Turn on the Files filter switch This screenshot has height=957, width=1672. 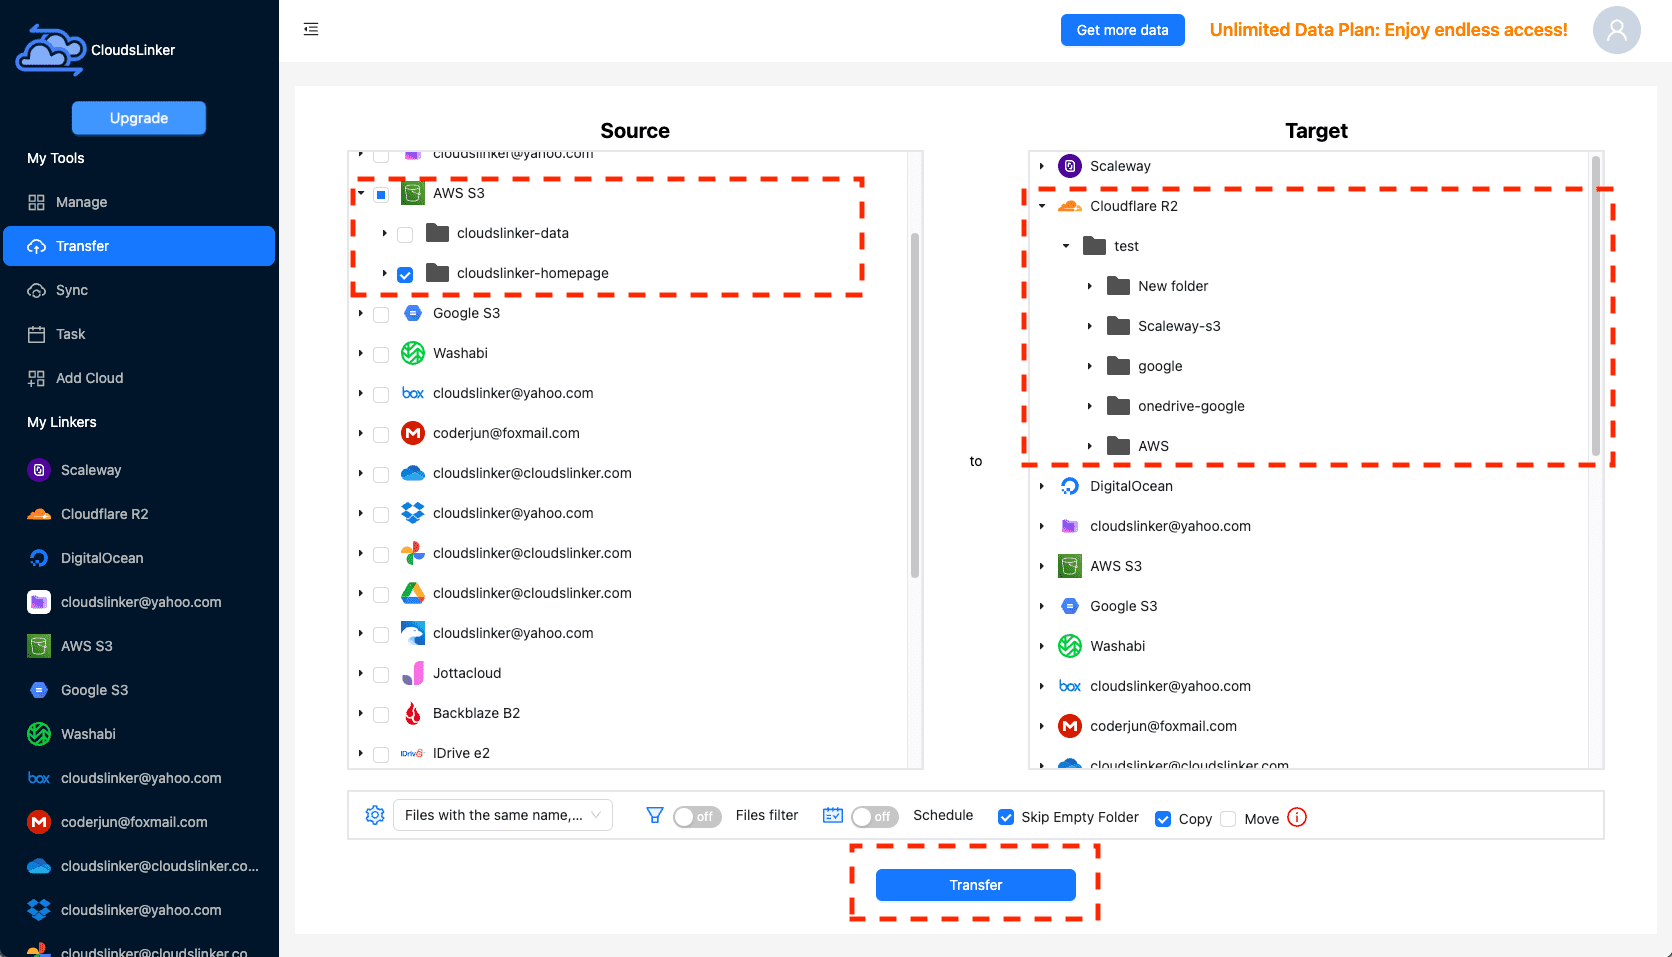(697, 816)
